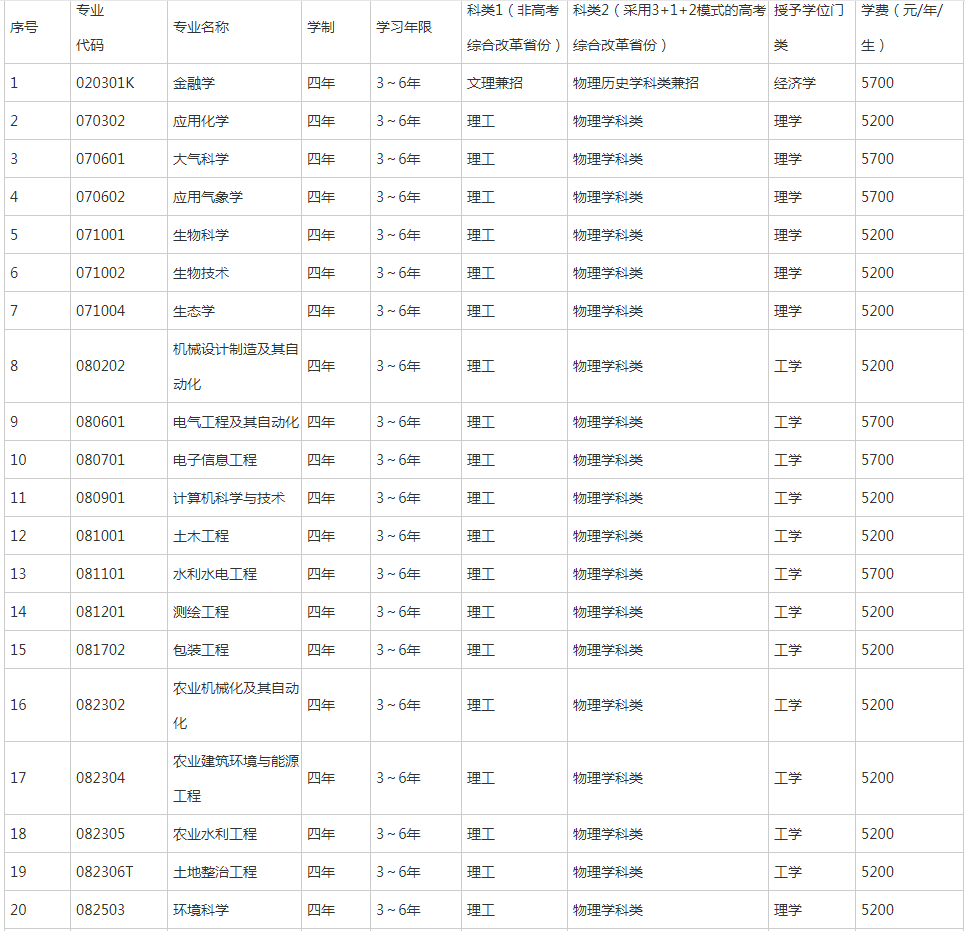Select the 生物技术 major name
965x931 pixels.
pyautogui.click(x=201, y=273)
